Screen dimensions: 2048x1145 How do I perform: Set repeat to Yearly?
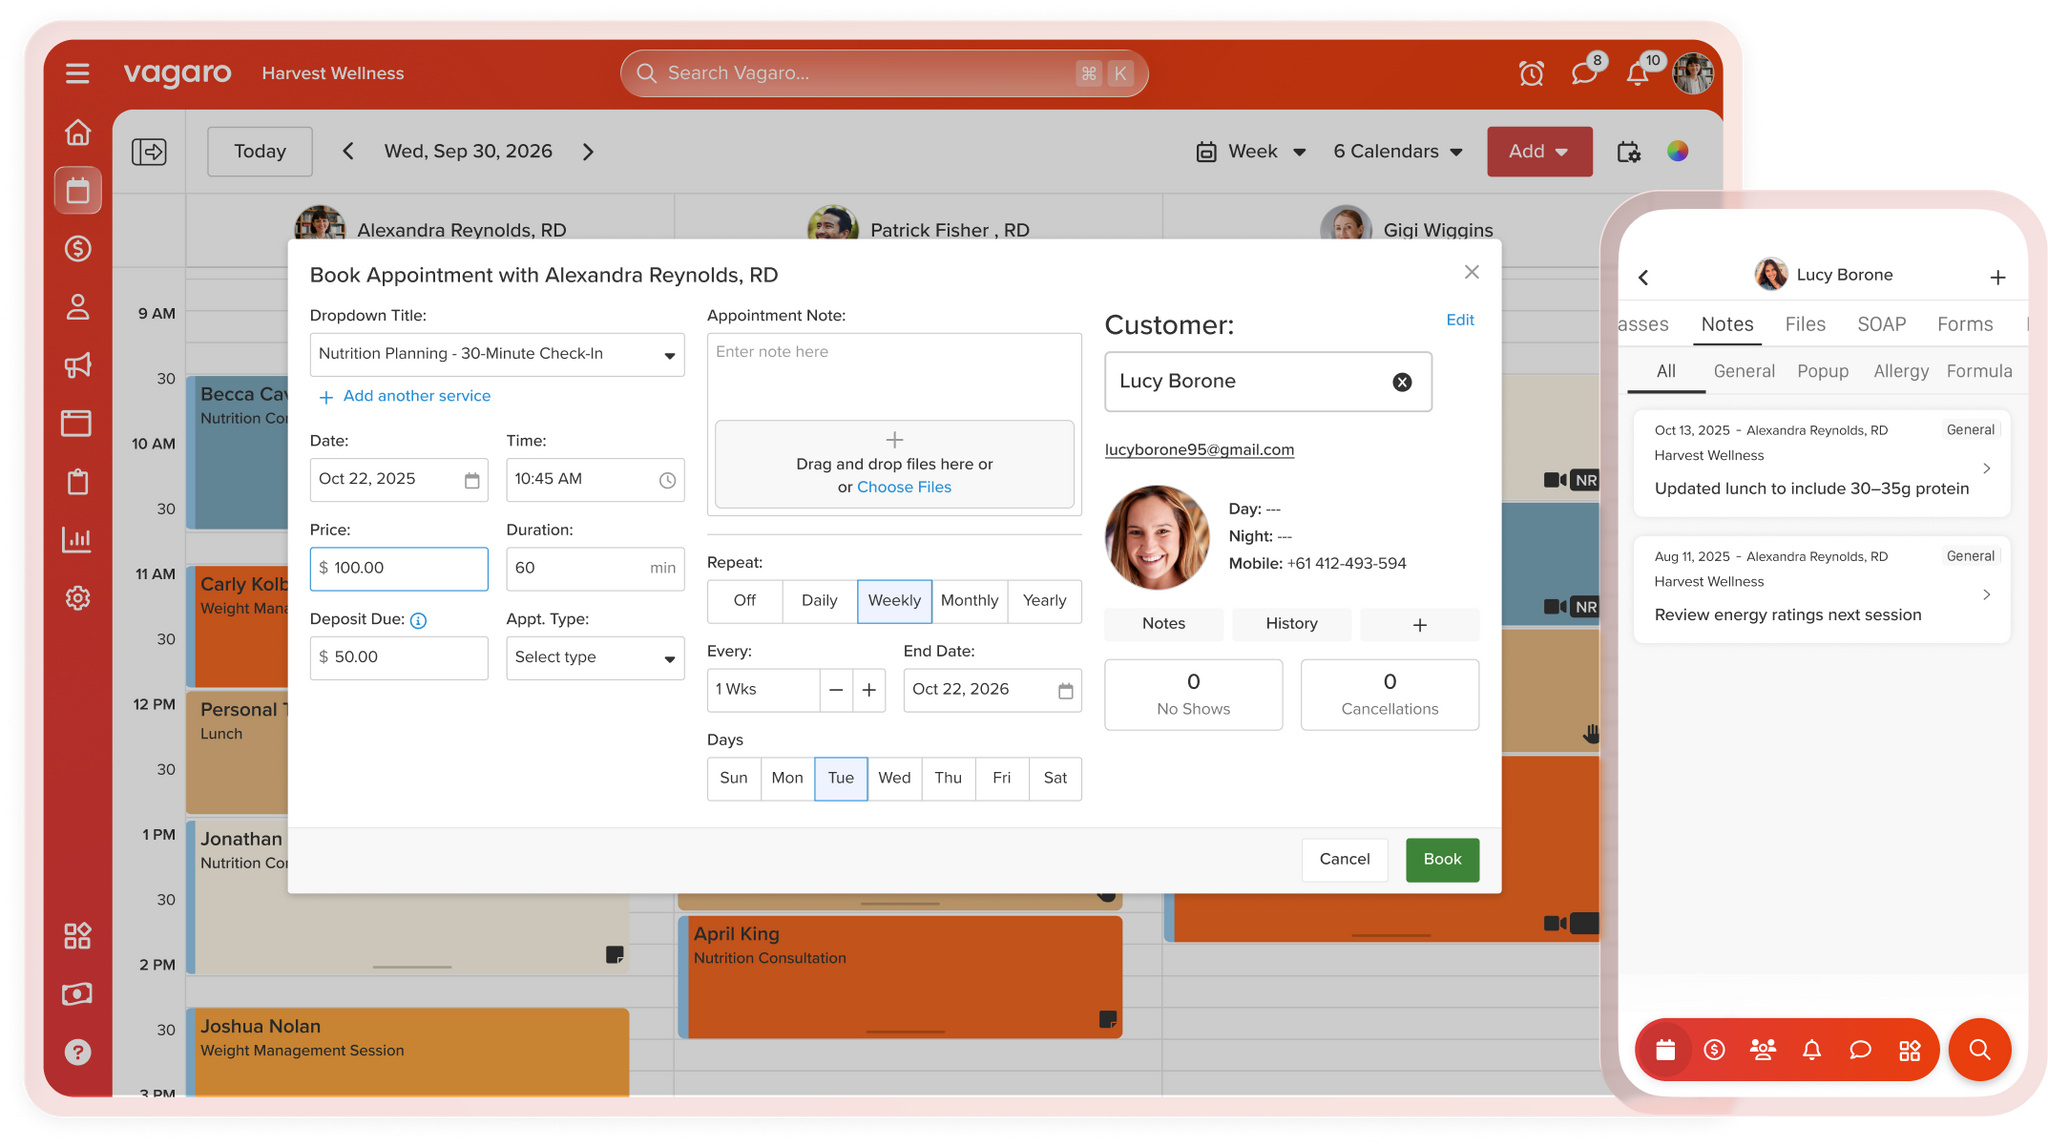point(1045,601)
